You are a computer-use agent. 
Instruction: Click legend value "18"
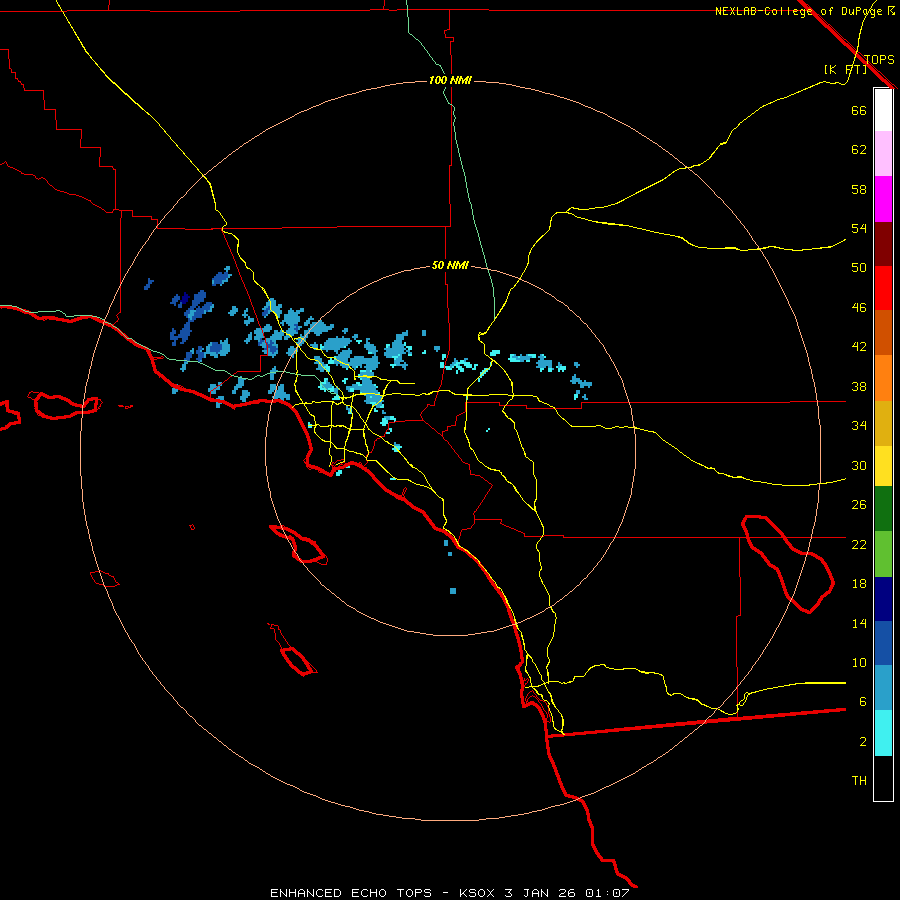coord(859,584)
